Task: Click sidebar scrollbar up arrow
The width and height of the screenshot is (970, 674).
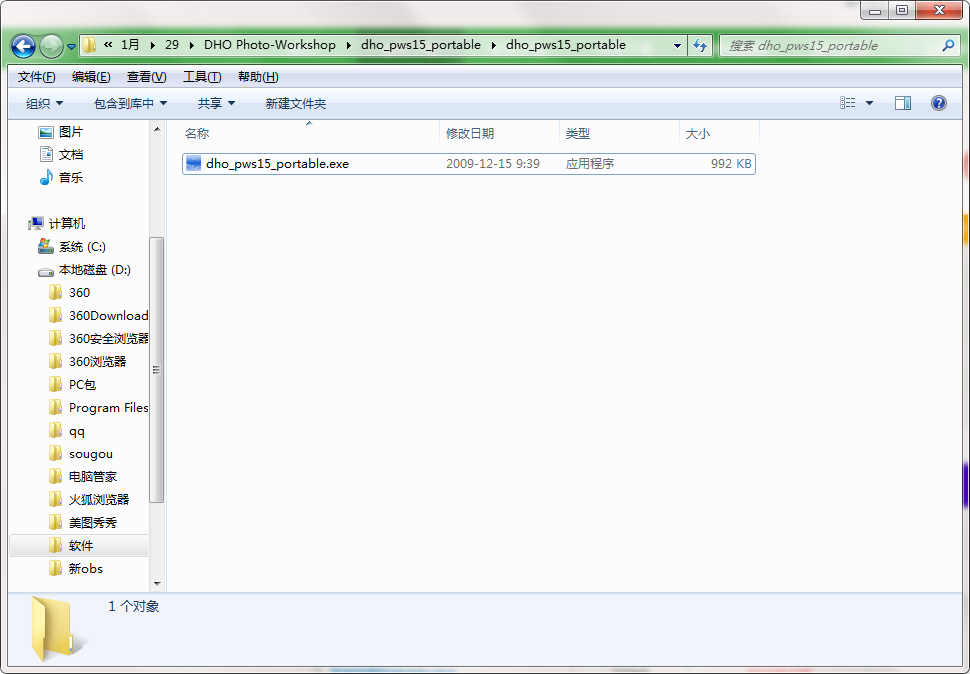Action: [157, 129]
